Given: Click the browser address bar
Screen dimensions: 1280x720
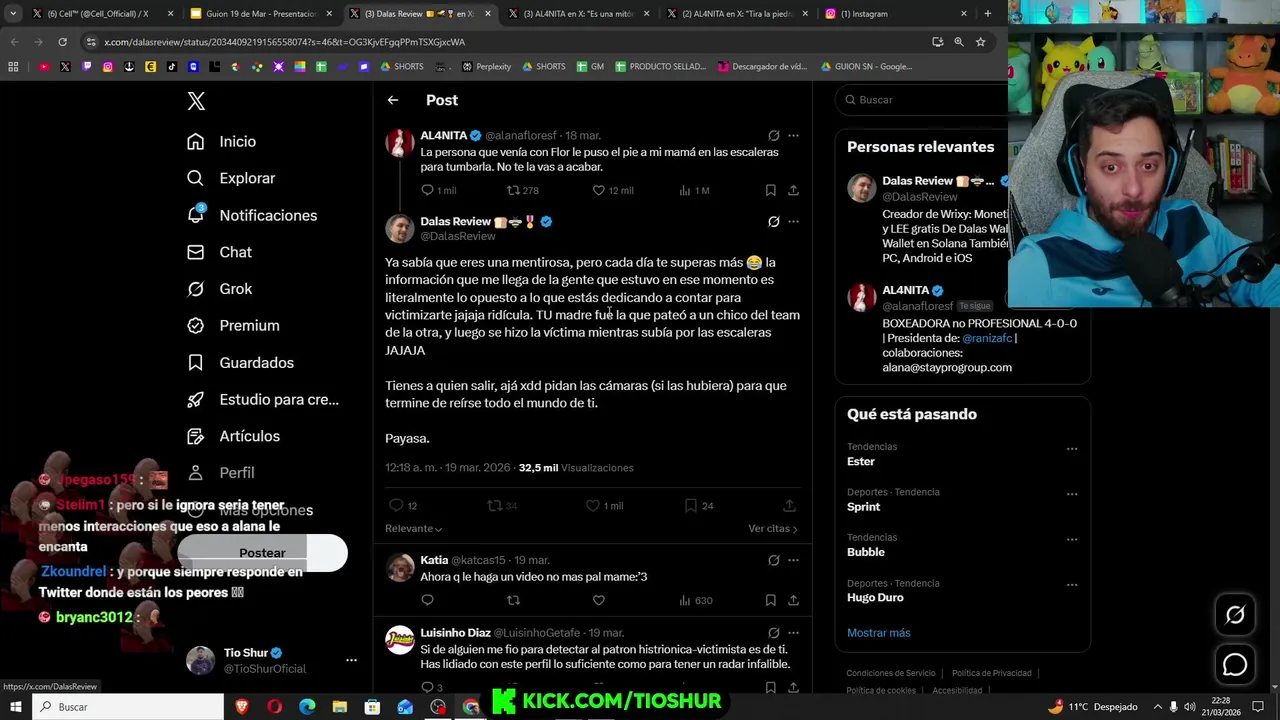Looking at the screenshot, I should pos(500,42).
